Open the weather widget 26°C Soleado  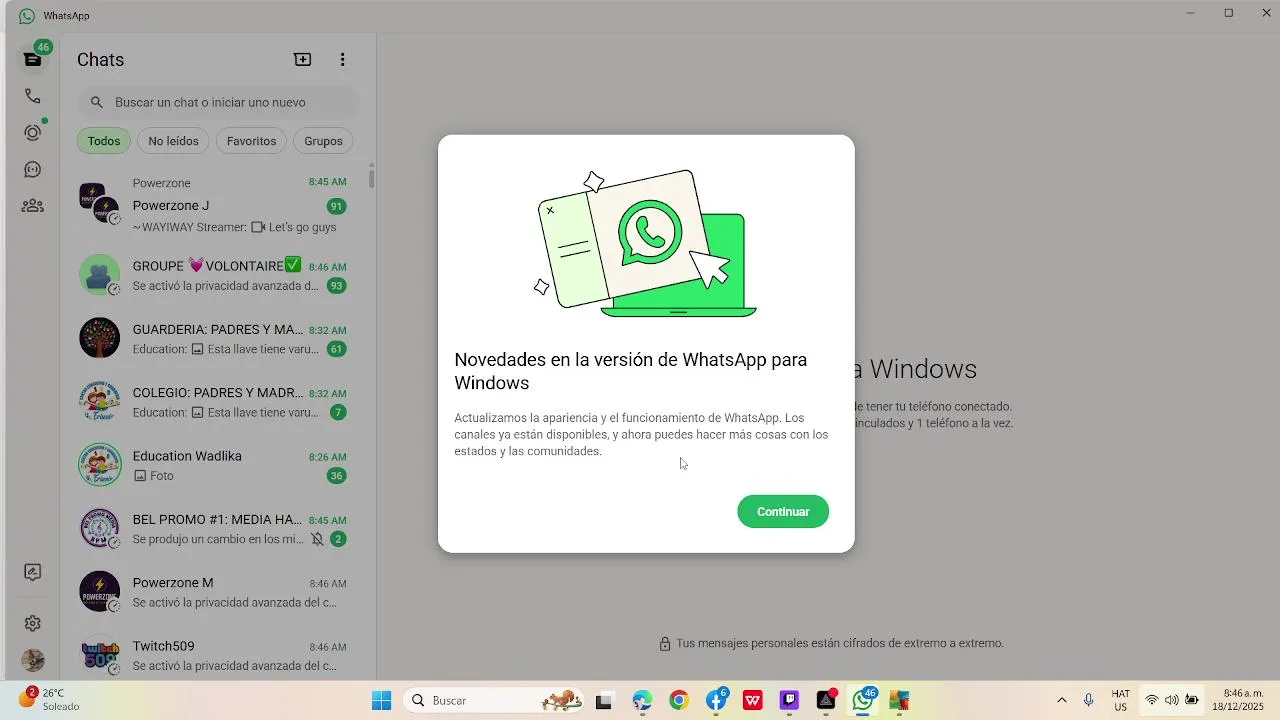[48, 699]
